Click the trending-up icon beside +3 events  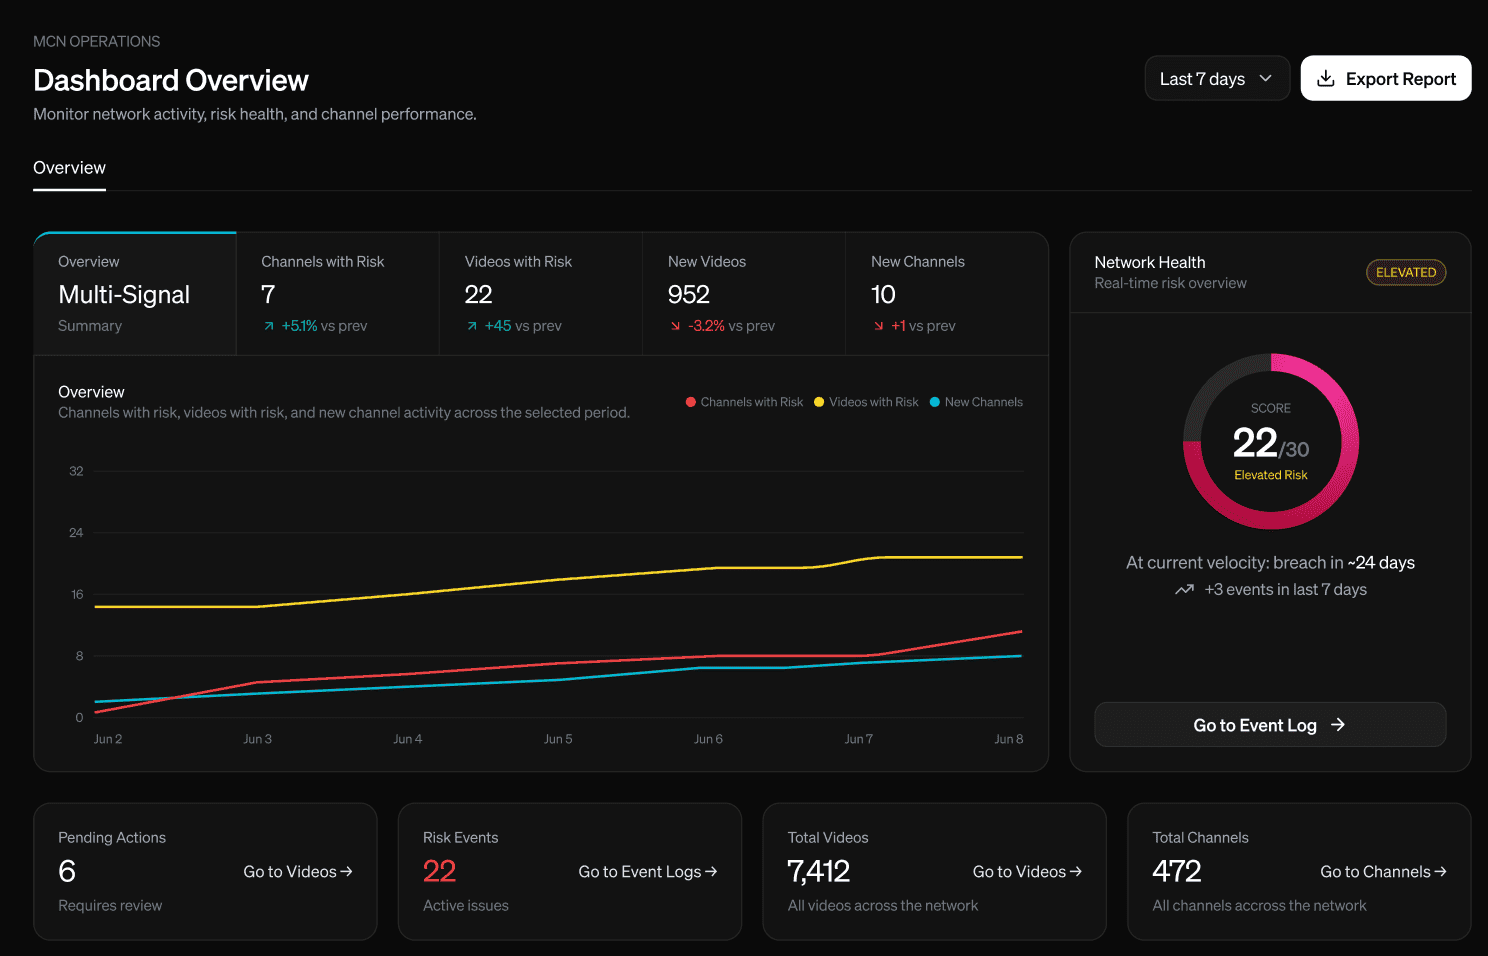[x=1185, y=590]
